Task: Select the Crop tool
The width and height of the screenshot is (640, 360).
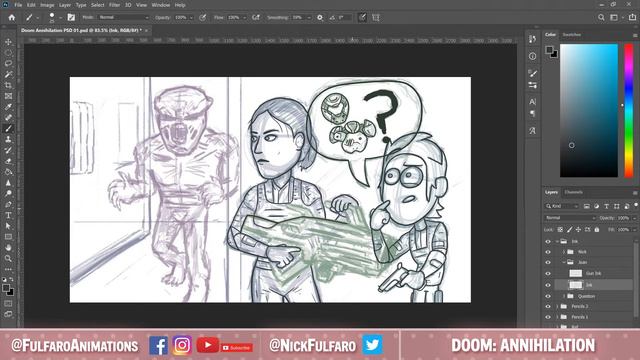Action: [x=8, y=85]
